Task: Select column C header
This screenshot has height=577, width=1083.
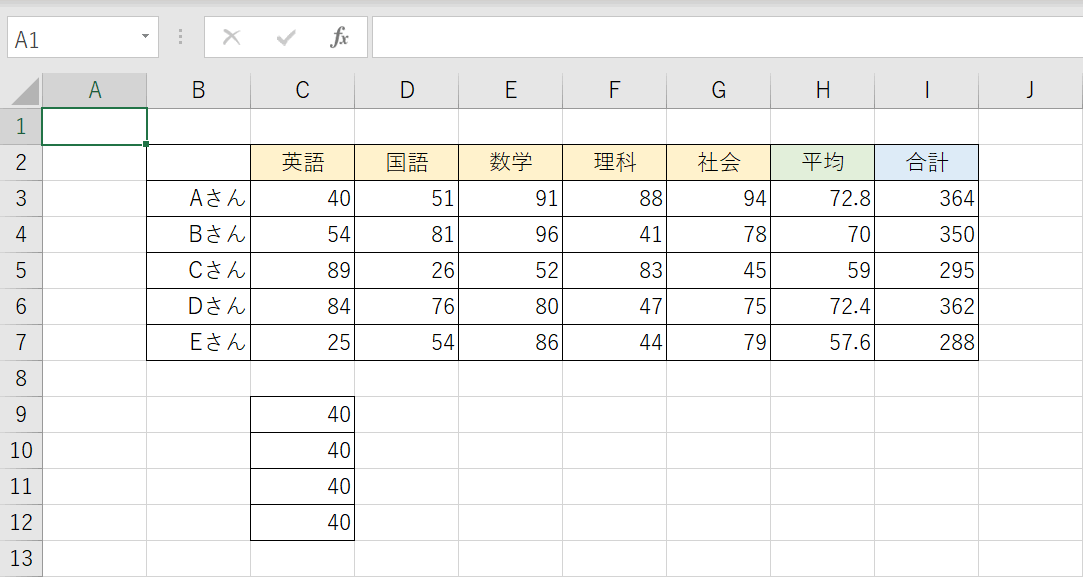Action: [x=303, y=90]
